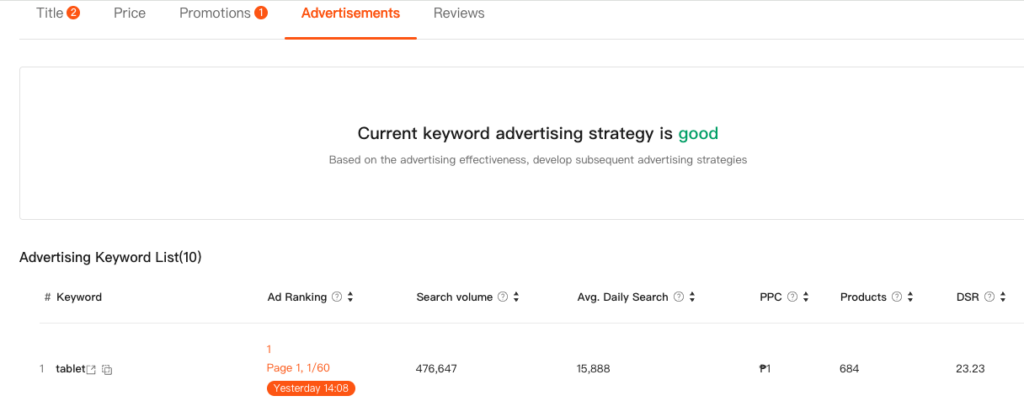
Task: Open the Price tab
Action: [129, 14]
